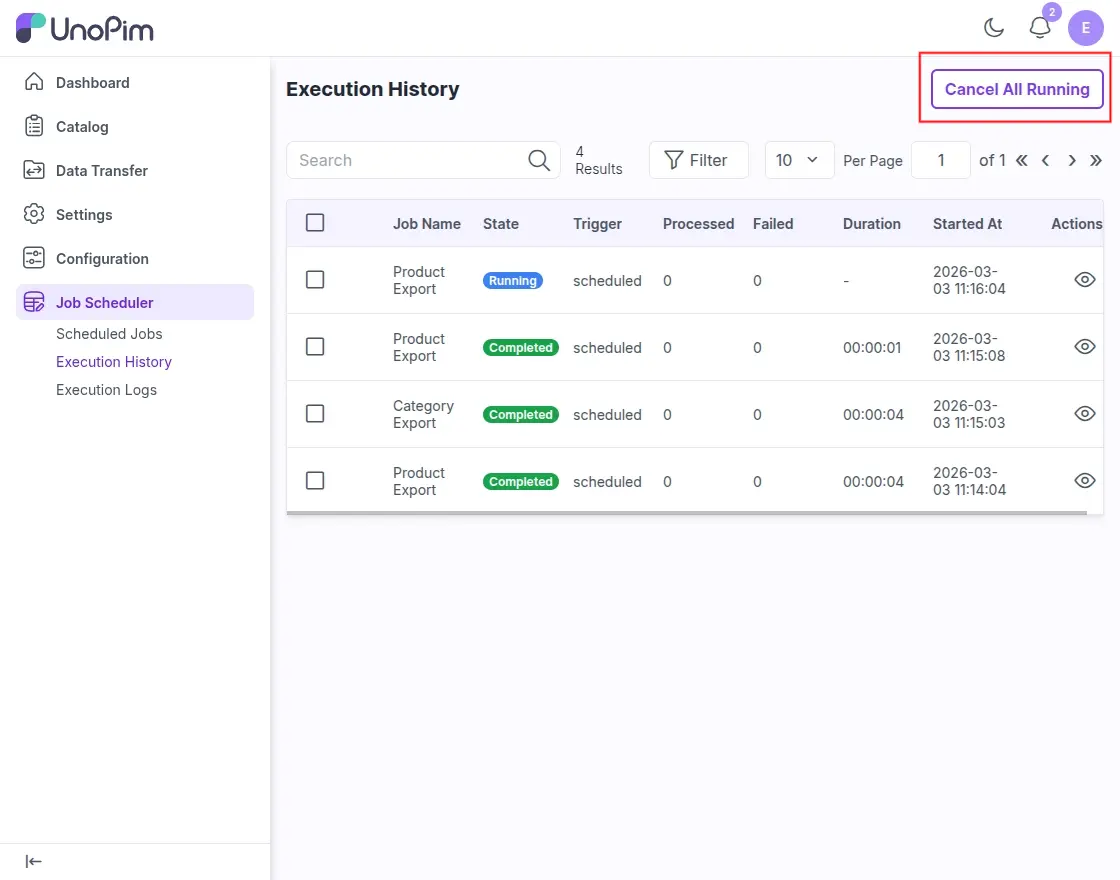Click Category Export job name
This screenshot has width=1120, height=880.
pos(423,414)
